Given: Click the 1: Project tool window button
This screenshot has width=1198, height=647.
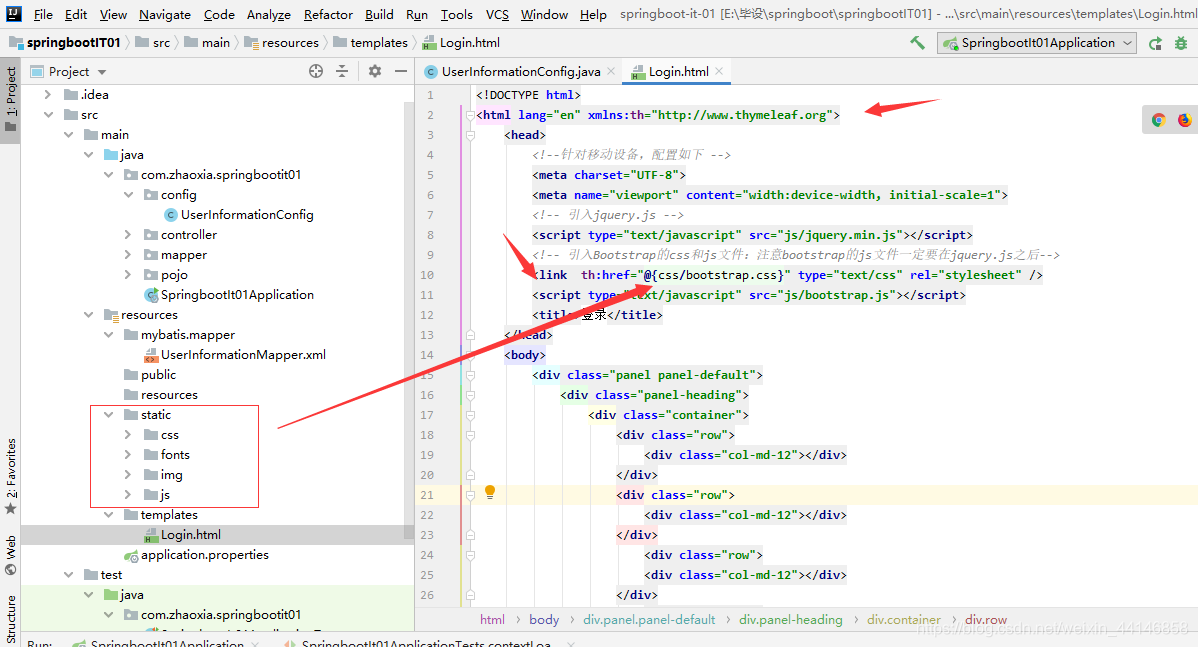Looking at the screenshot, I should tap(11, 98).
